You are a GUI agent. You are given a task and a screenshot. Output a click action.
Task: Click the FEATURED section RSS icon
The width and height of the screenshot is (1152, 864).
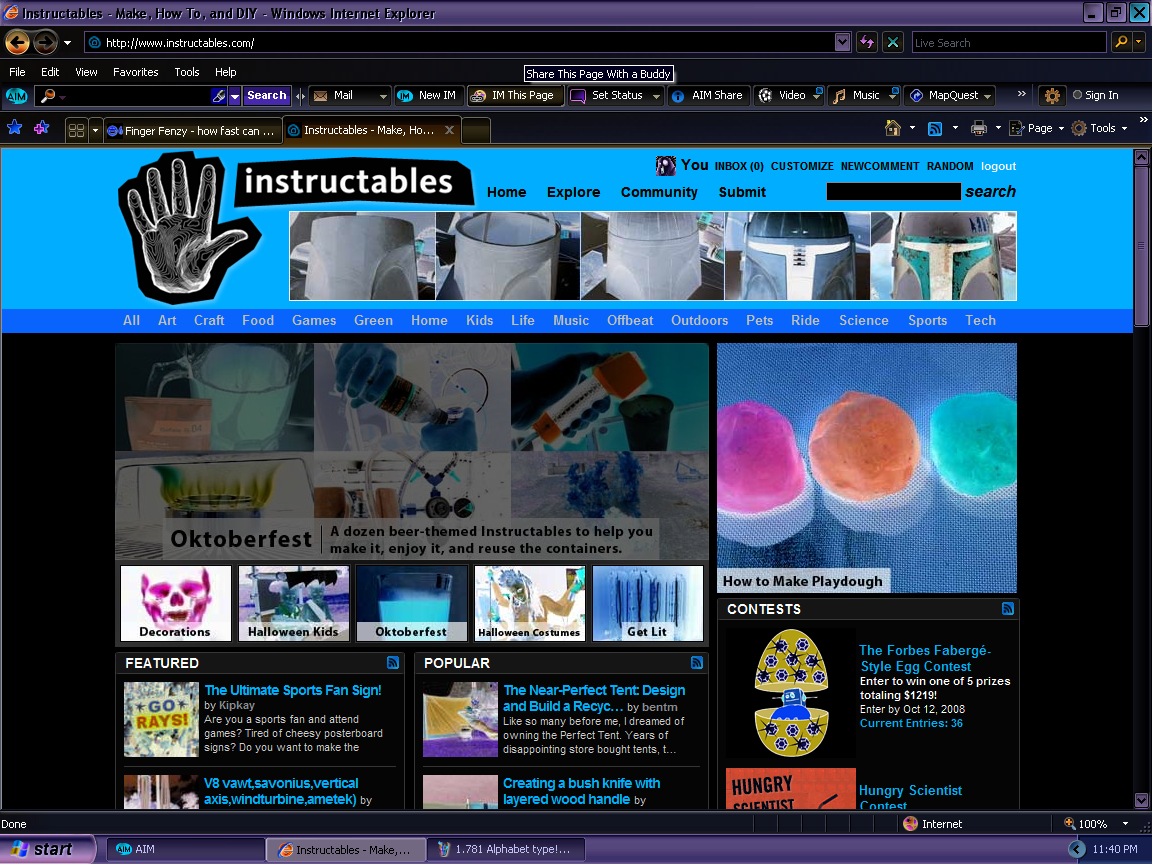click(x=393, y=663)
